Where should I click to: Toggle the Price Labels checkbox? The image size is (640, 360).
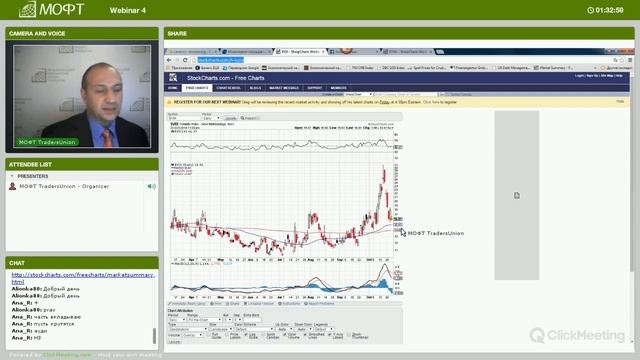click(227, 335)
